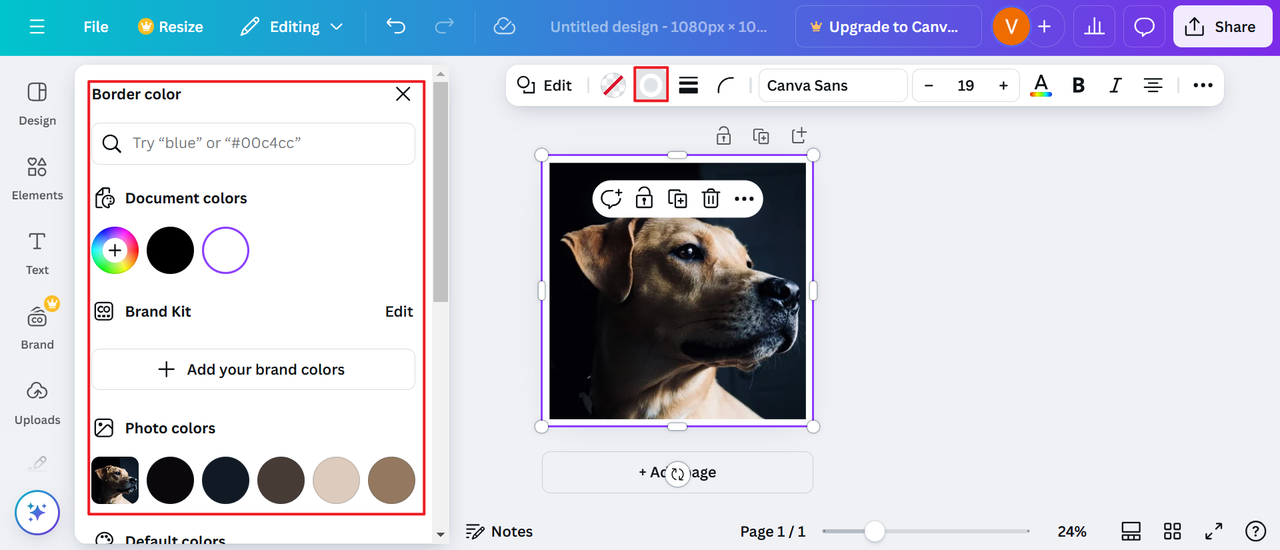Click the Edit shape button
1280x550 pixels.
click(544, 85)
